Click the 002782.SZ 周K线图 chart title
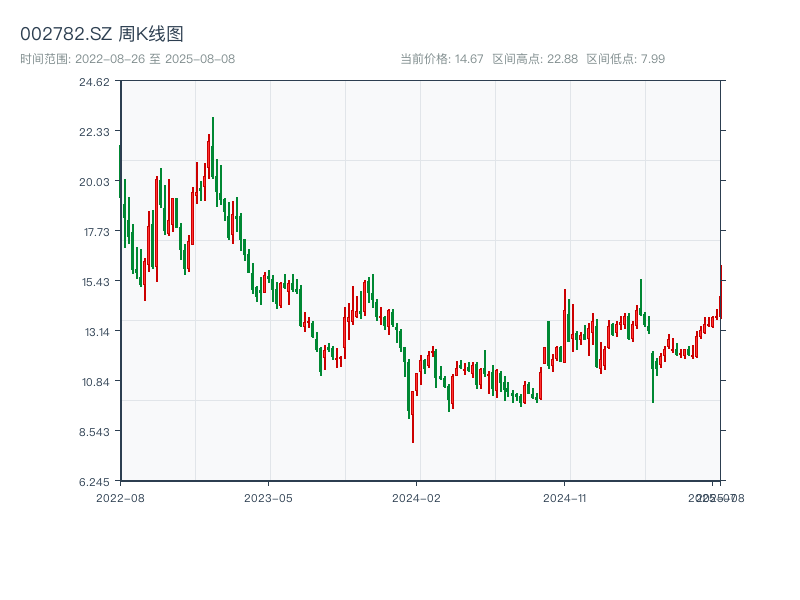This screenshot has width=800, height=600. [102, 35]
